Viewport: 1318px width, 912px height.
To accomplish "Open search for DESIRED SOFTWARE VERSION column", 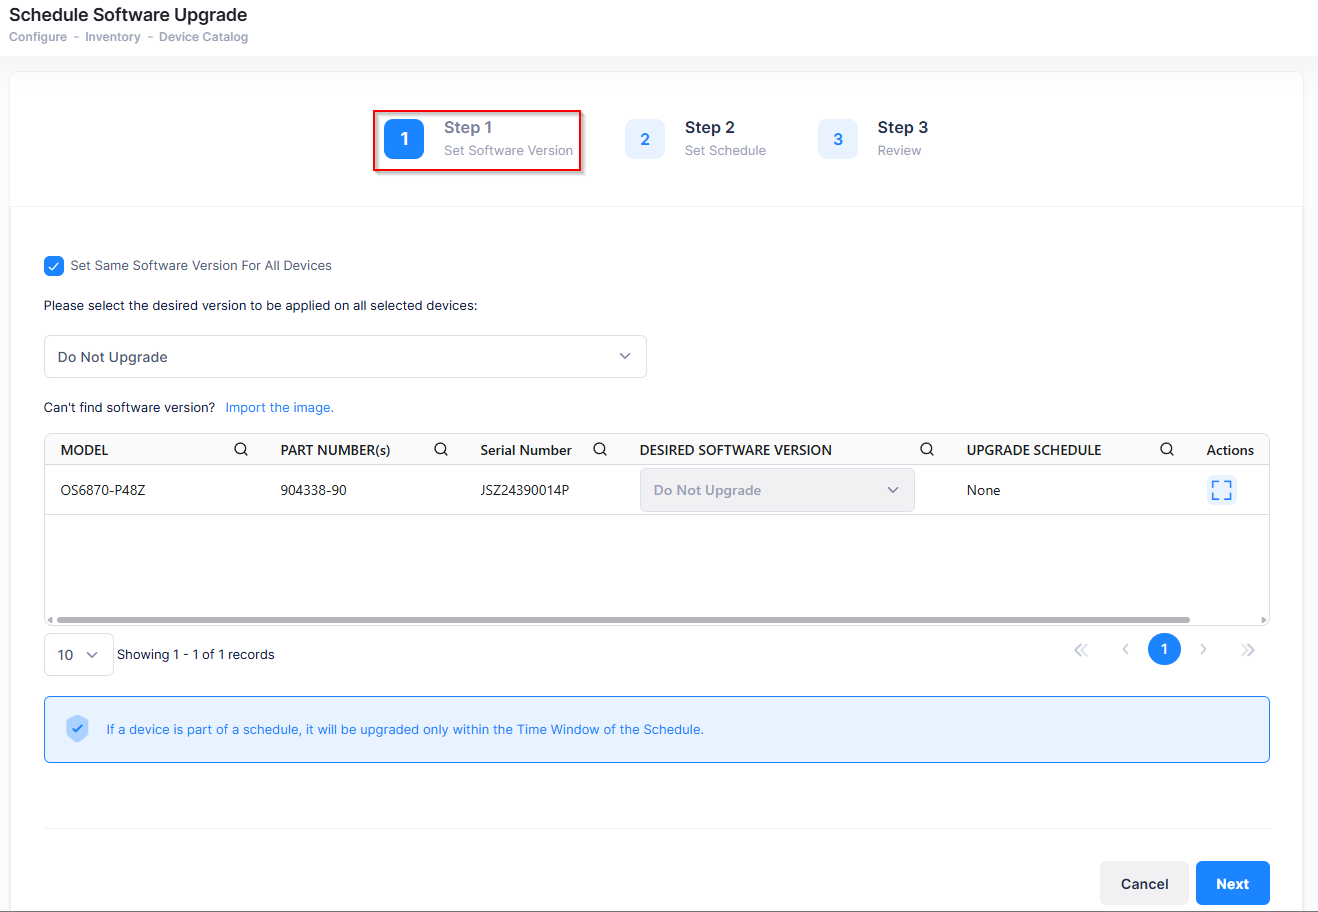I will (x=927, y=450).
